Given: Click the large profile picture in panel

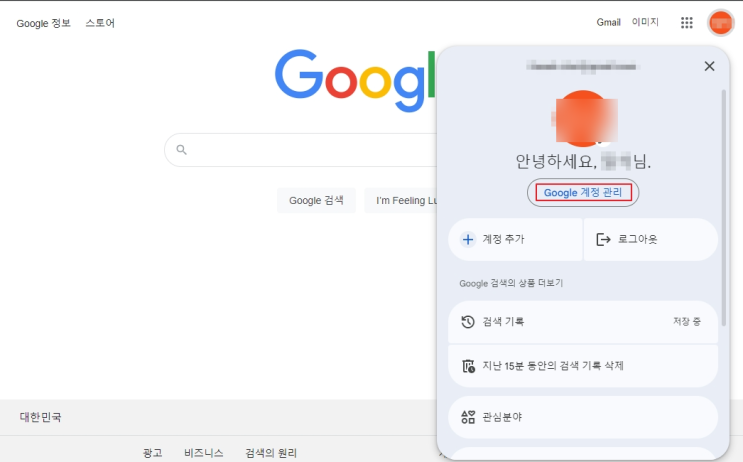Looking at the screenshot, I should [584, 118].
